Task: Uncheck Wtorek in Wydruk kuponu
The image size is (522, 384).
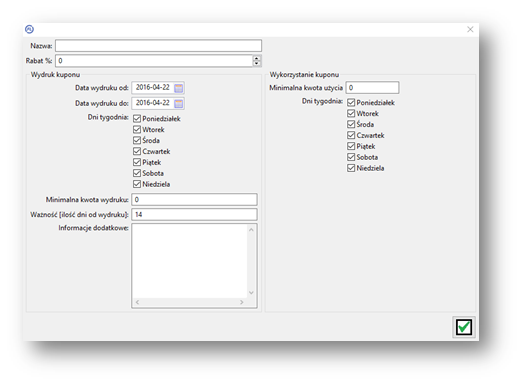Action: [137, 129]
